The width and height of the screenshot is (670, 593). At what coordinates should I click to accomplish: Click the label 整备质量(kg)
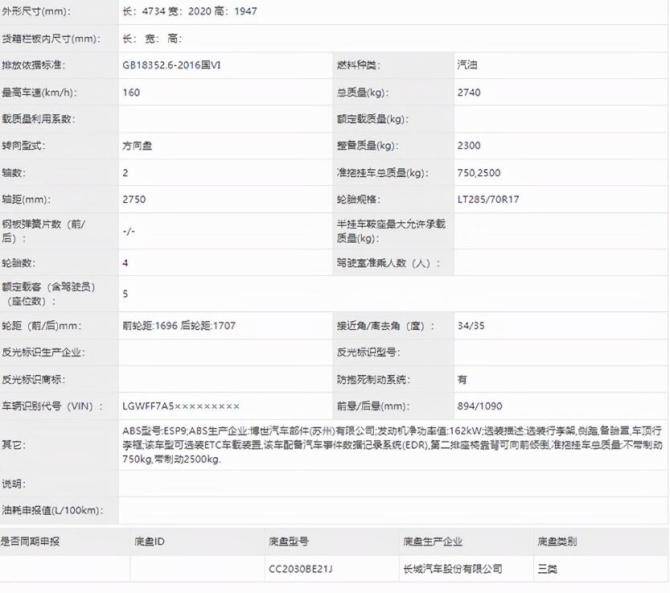[367, 146]
